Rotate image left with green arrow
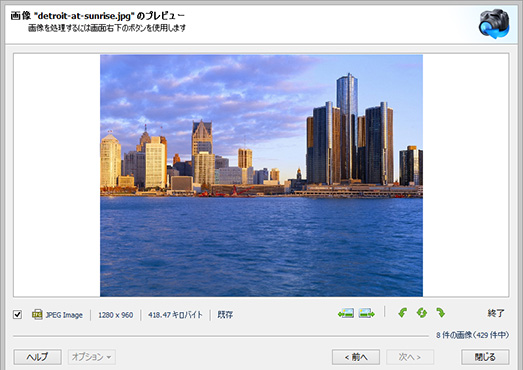523x370 pixels. click(403, 313)
